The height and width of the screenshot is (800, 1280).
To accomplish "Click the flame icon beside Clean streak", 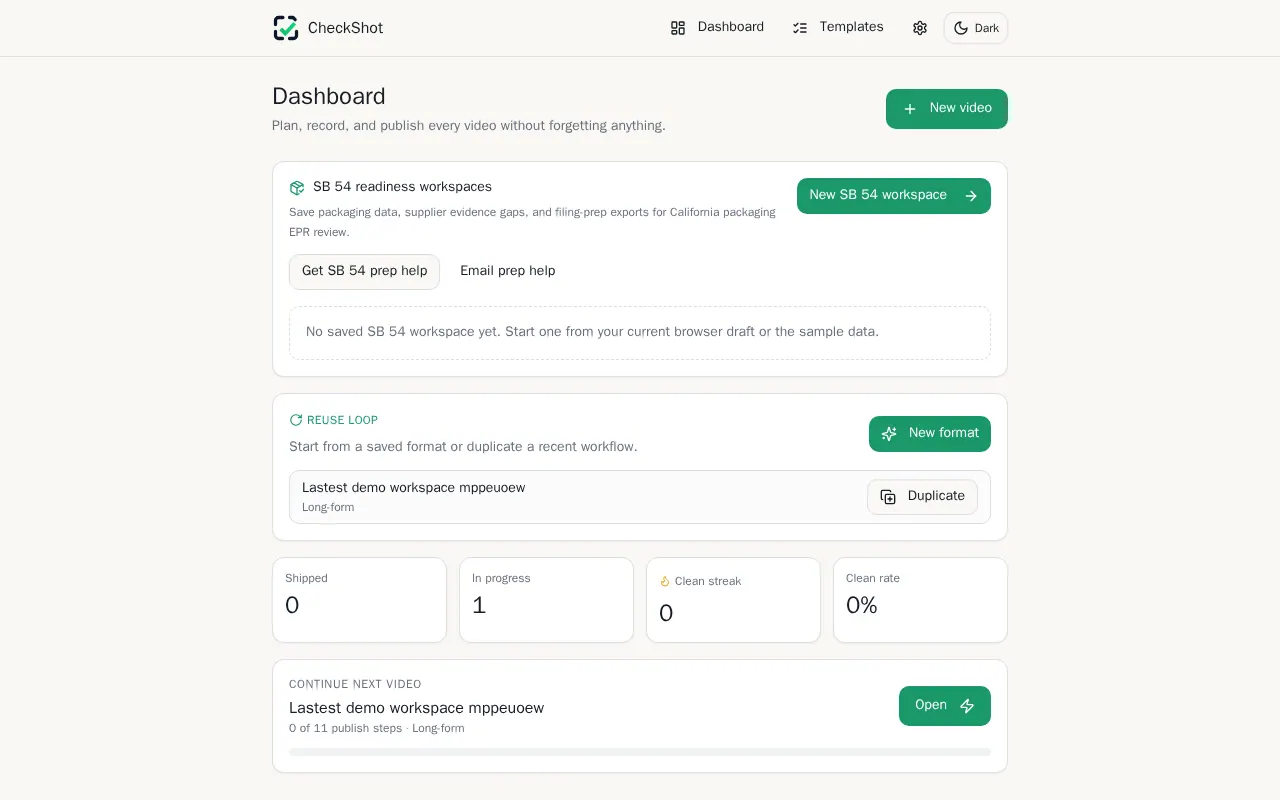I will click(x=665, y=582).
